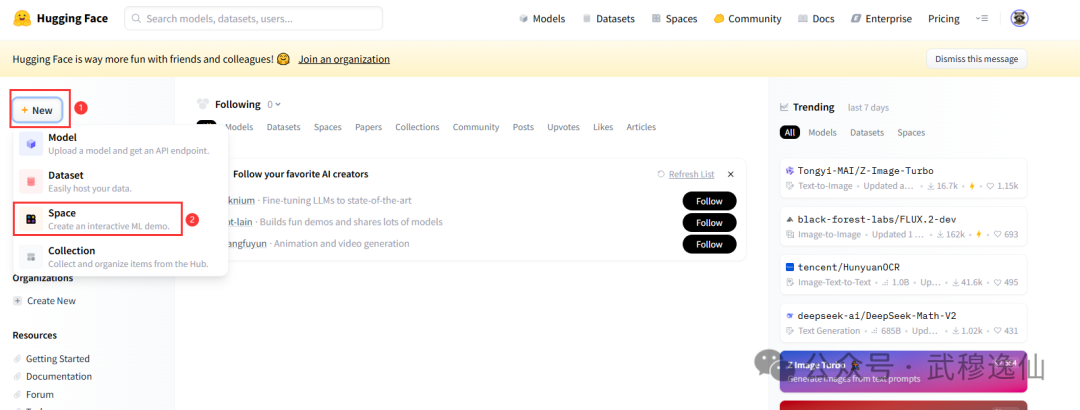Select the Articles tab in Following feed

tap(641, 127)
